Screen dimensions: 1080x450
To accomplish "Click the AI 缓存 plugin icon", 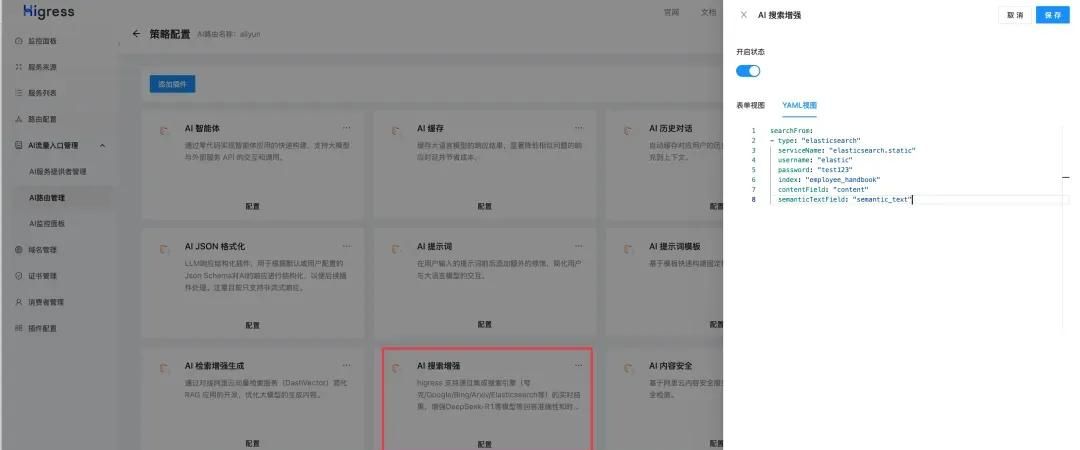I will click(396, 130).
